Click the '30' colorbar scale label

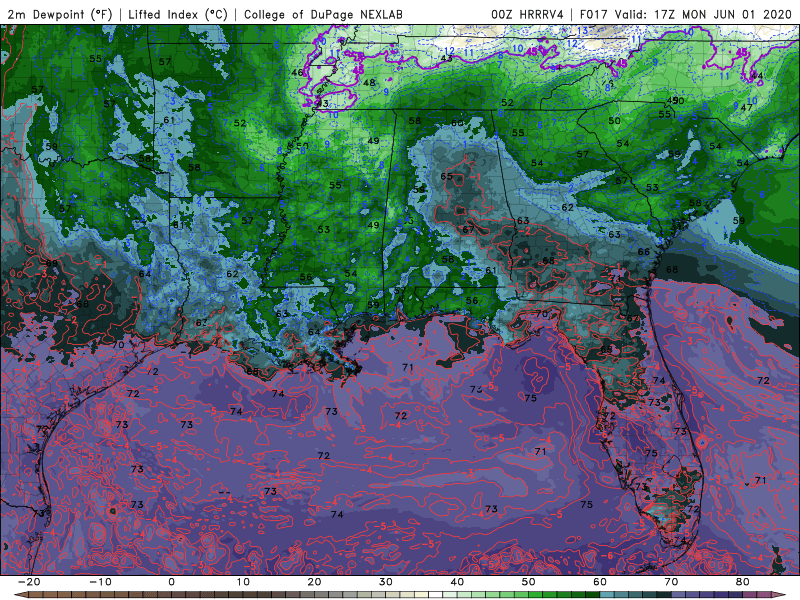[386, 582]
